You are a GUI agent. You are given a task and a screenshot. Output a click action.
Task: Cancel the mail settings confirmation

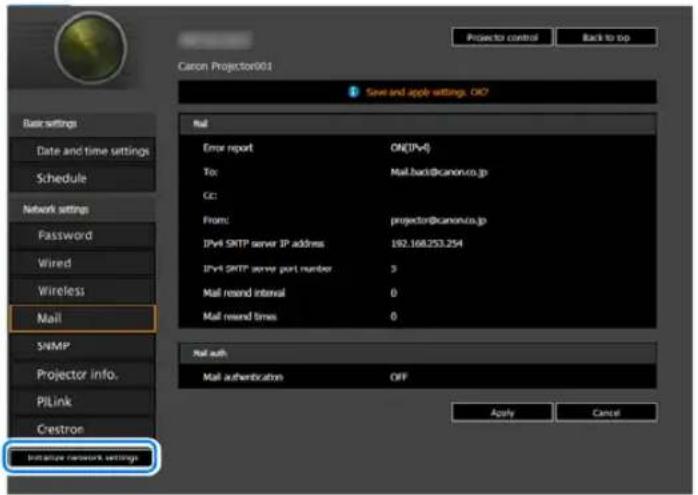tap(606, 413)
